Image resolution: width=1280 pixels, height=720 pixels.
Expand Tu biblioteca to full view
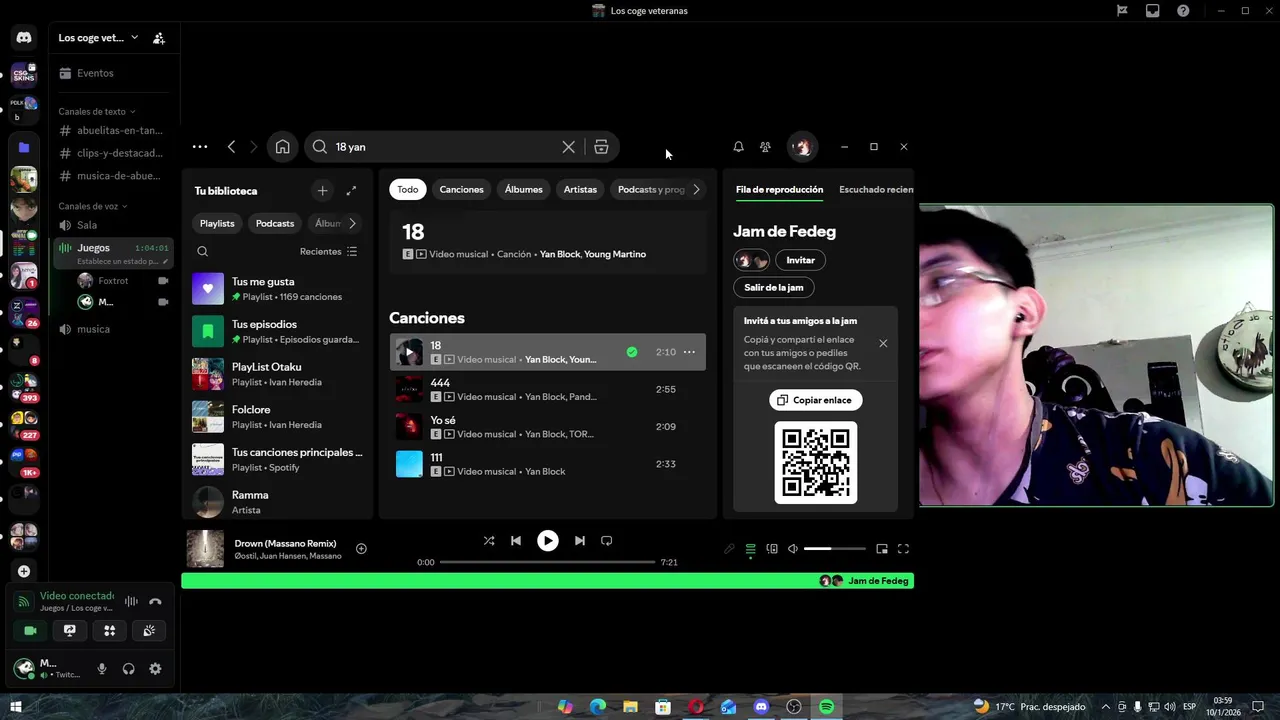tap(351, 190)
